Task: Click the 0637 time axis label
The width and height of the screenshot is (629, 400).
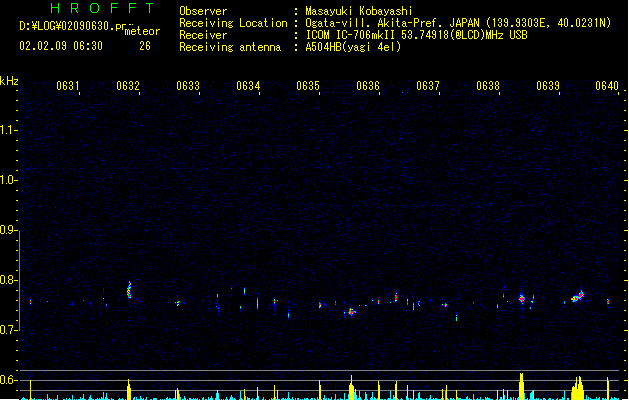Action: point(428,86)
